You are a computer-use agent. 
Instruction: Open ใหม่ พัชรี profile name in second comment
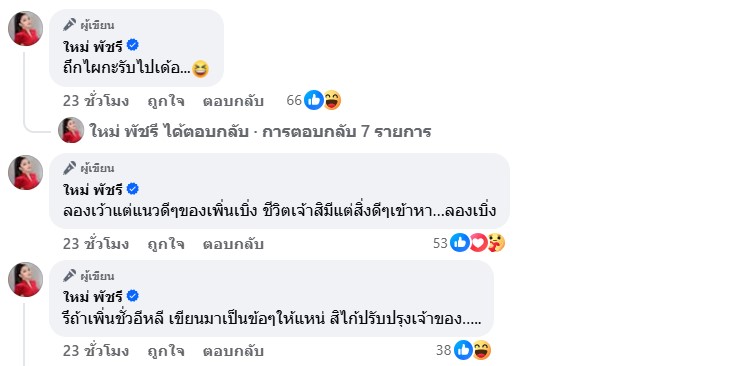click(93, 189)
